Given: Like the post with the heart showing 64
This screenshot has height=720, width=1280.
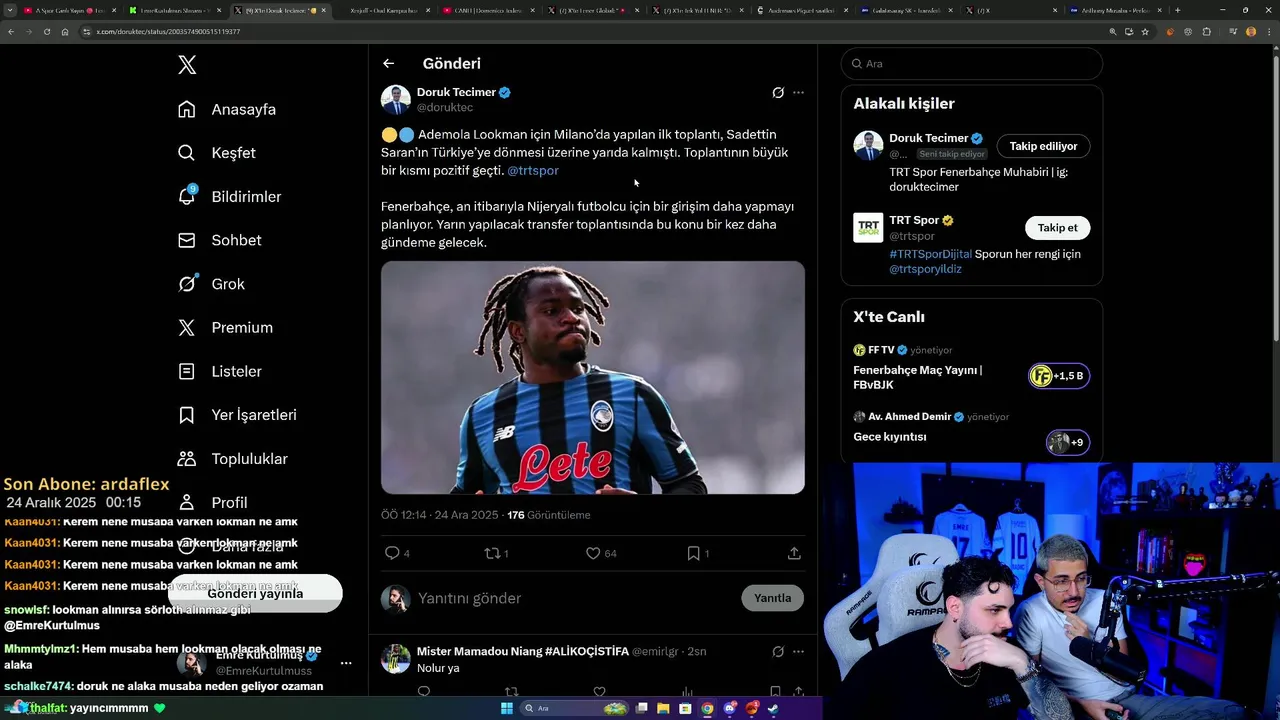Looking at the screenshot, I should pyautogui.click(x=593, y=553).
